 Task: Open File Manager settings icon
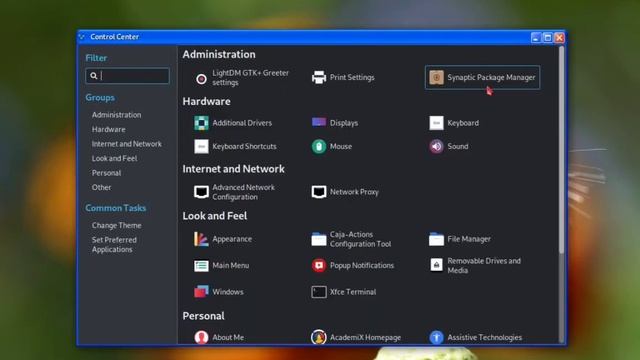pos(436,239)
